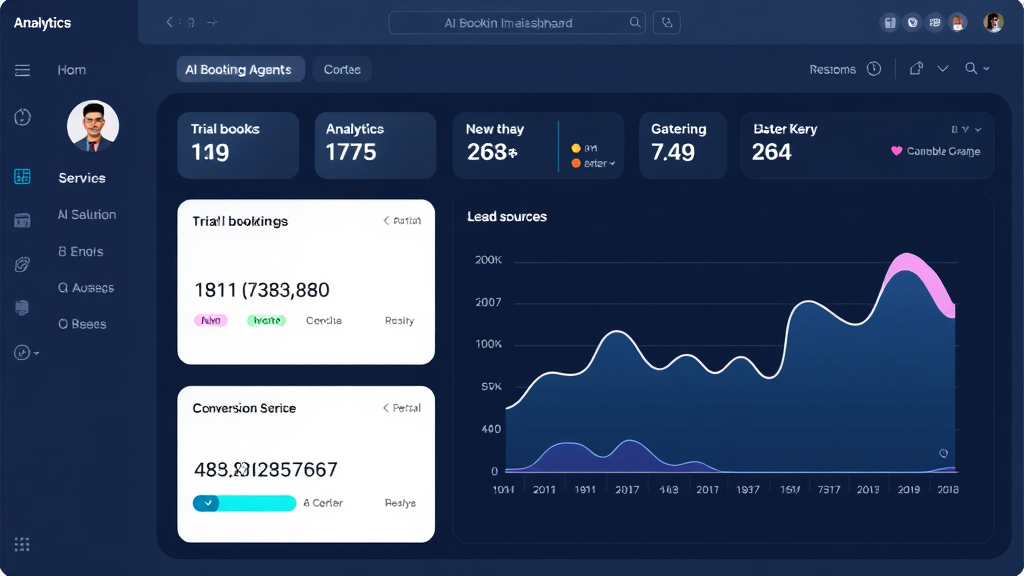Open the Gatering 7.49 stat card
1024x576 pixels.
682,145
